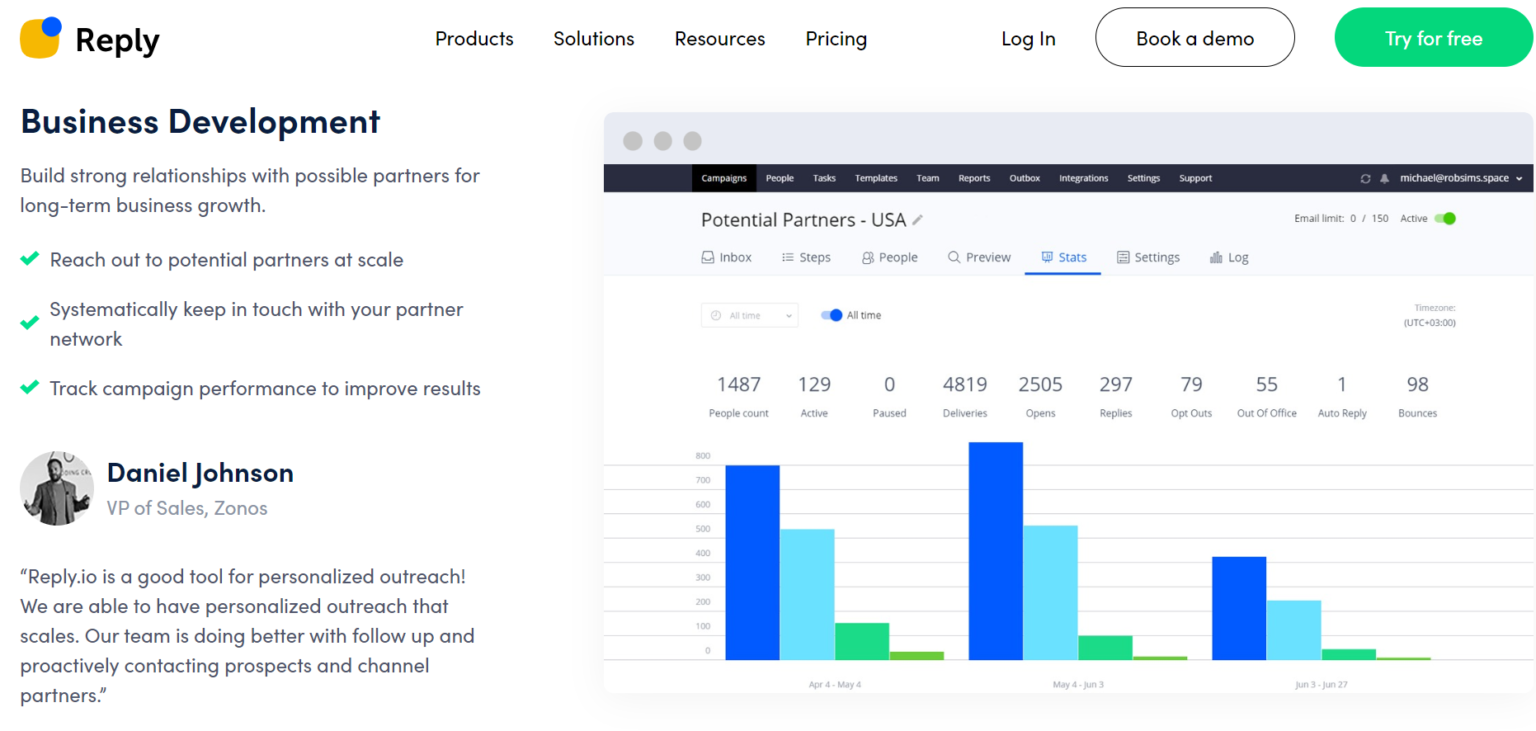
Task: Click the VP of Sales, Zonos text
Action: pos(187,508)
